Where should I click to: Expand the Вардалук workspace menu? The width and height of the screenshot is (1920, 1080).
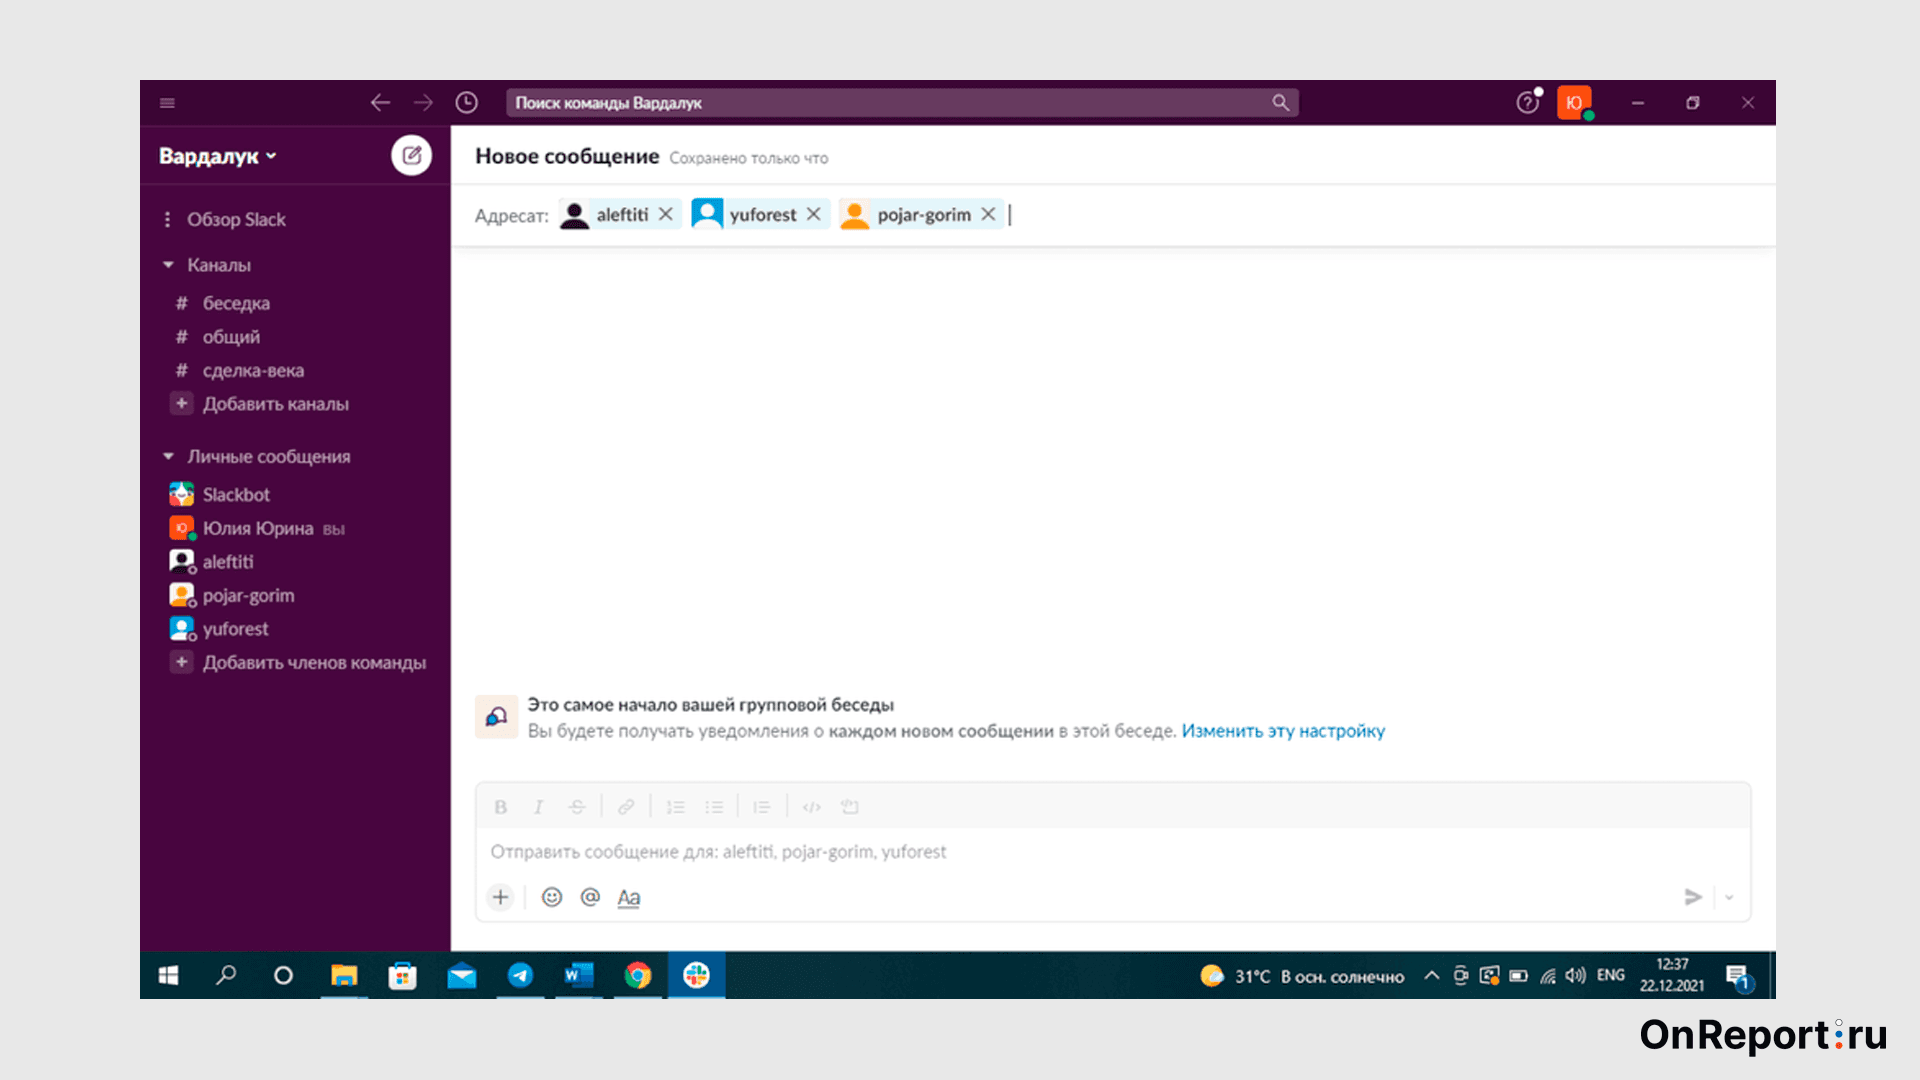click(x=217, y=156)
